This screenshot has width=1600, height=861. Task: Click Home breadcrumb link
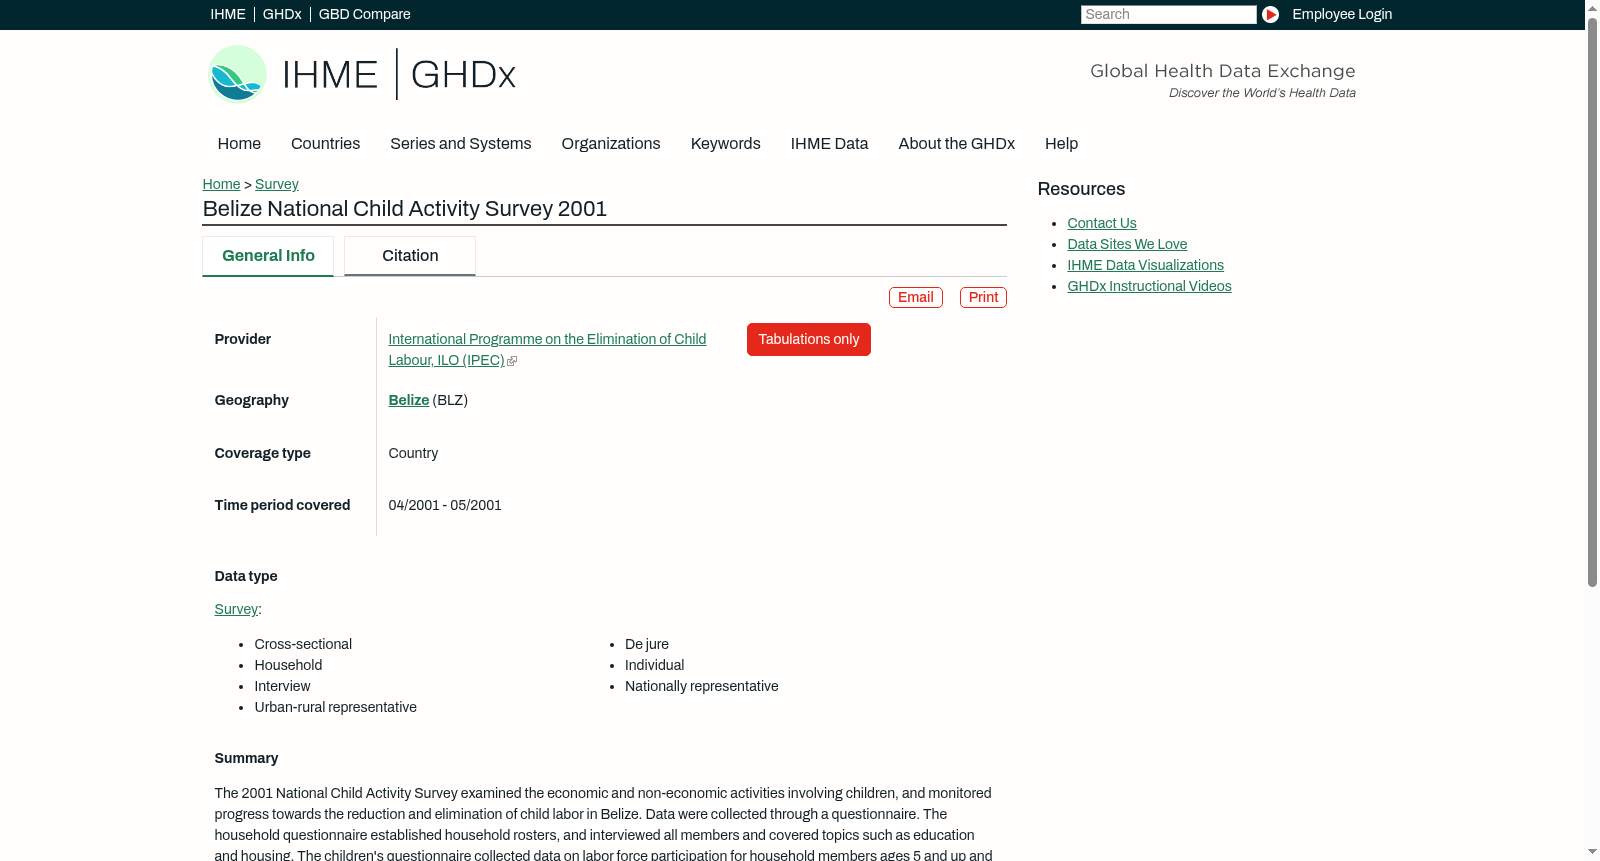point(221,184)
